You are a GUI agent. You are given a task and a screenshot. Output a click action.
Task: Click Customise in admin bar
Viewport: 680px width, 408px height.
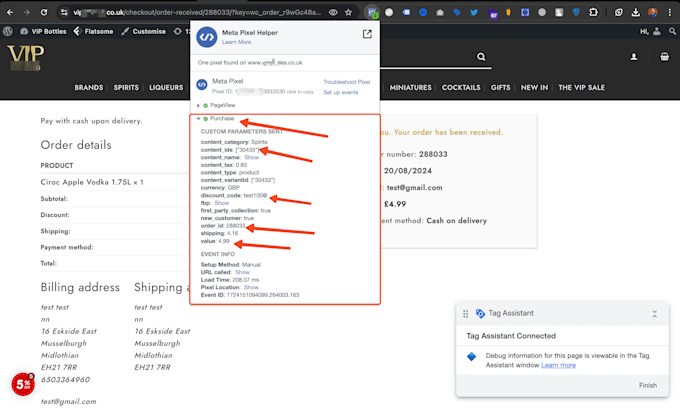(x=144, y=31)
